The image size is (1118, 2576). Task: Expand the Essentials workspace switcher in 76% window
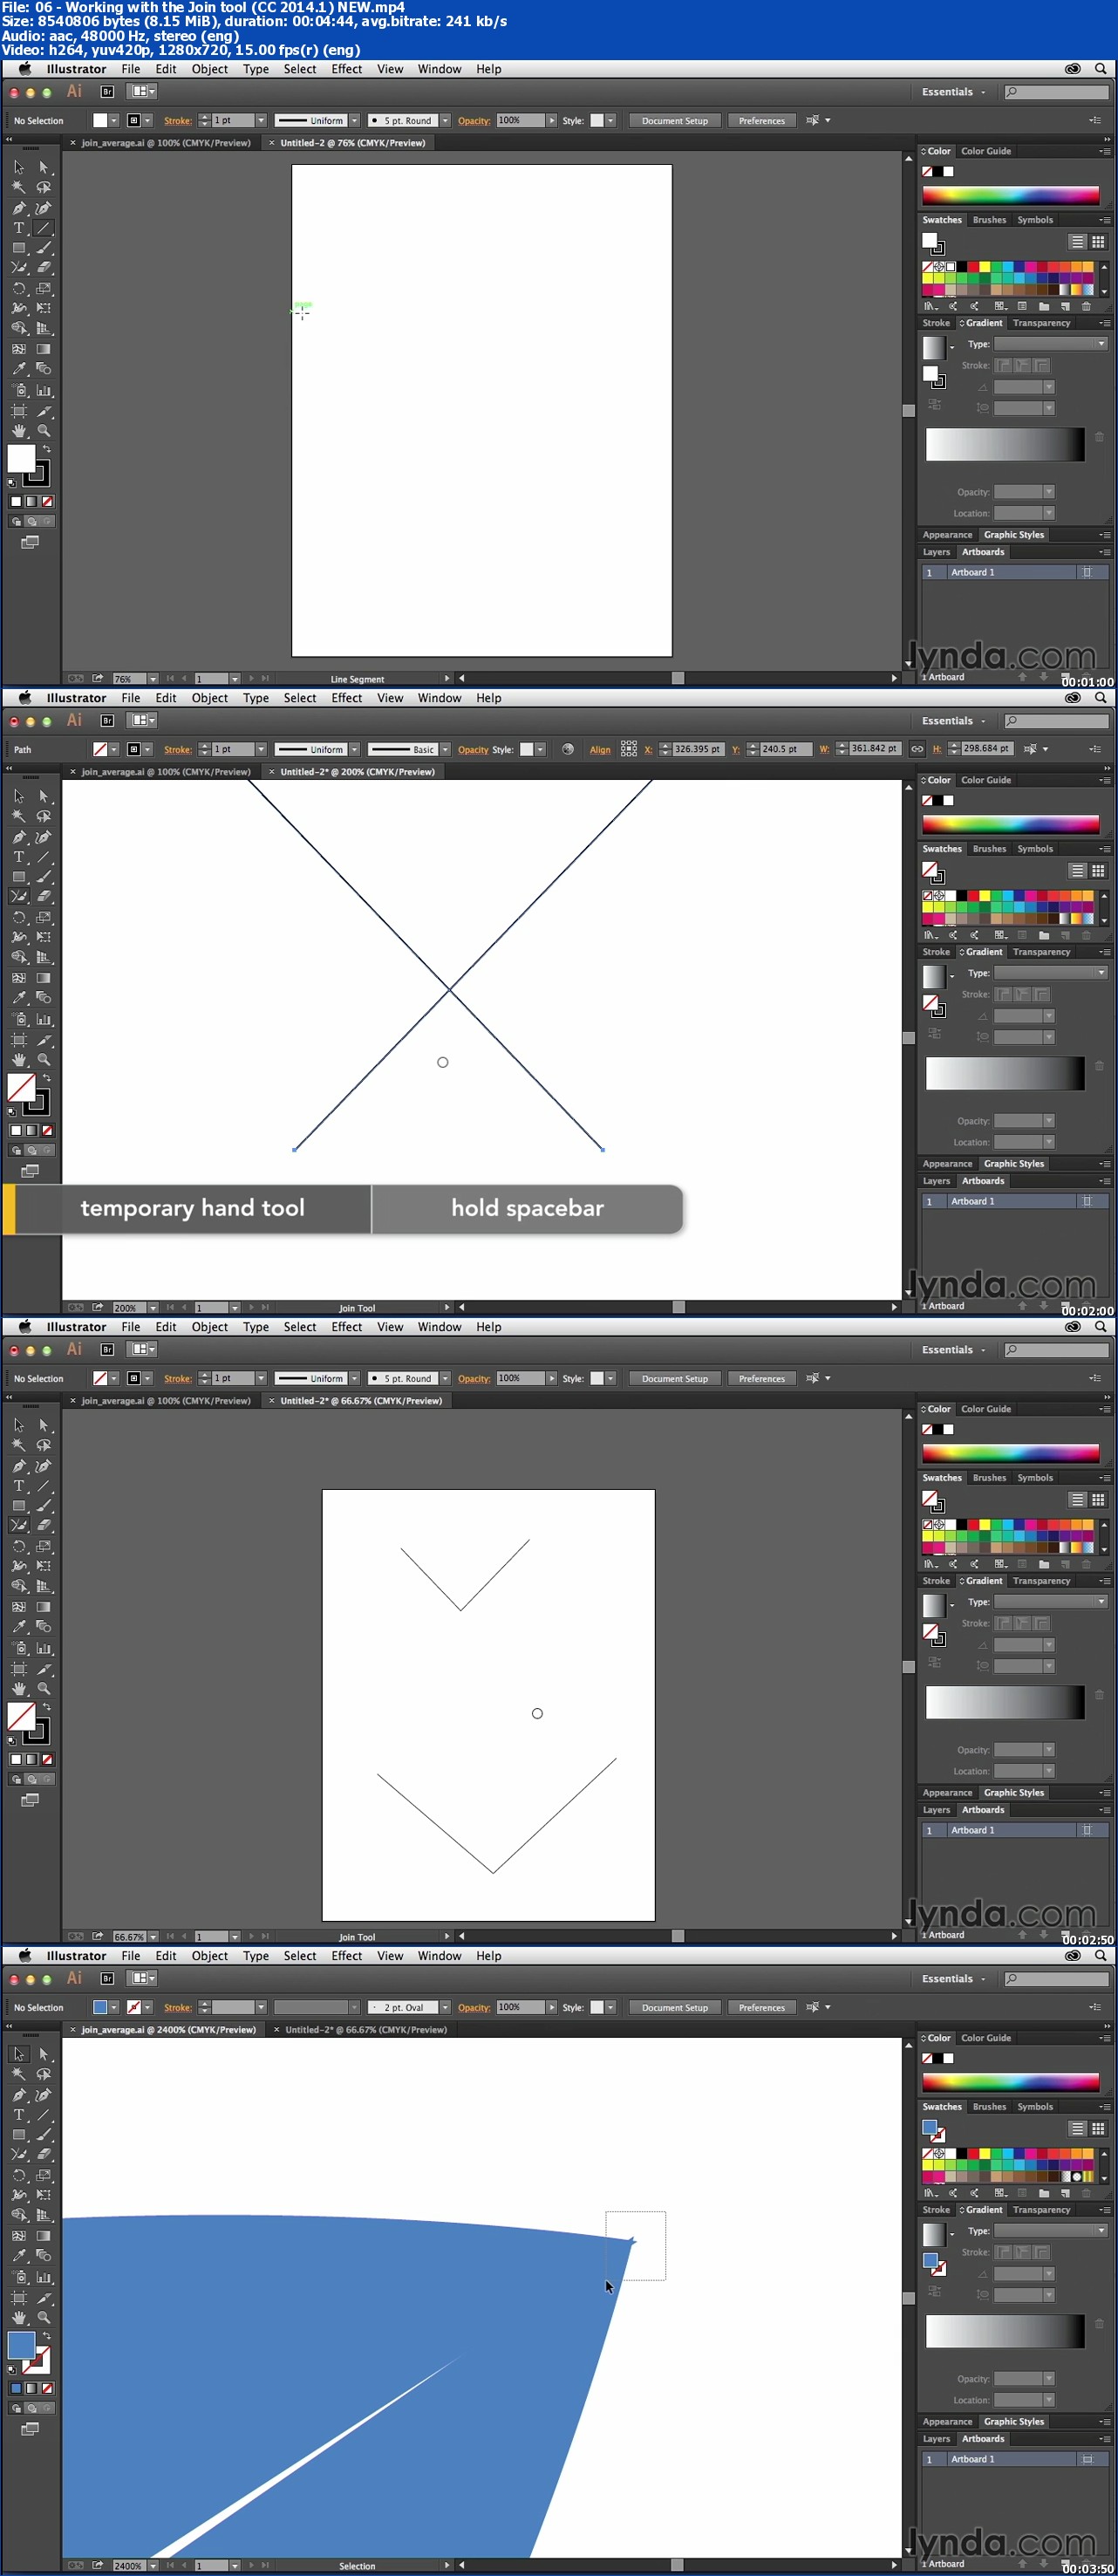(x=953, y=92)
